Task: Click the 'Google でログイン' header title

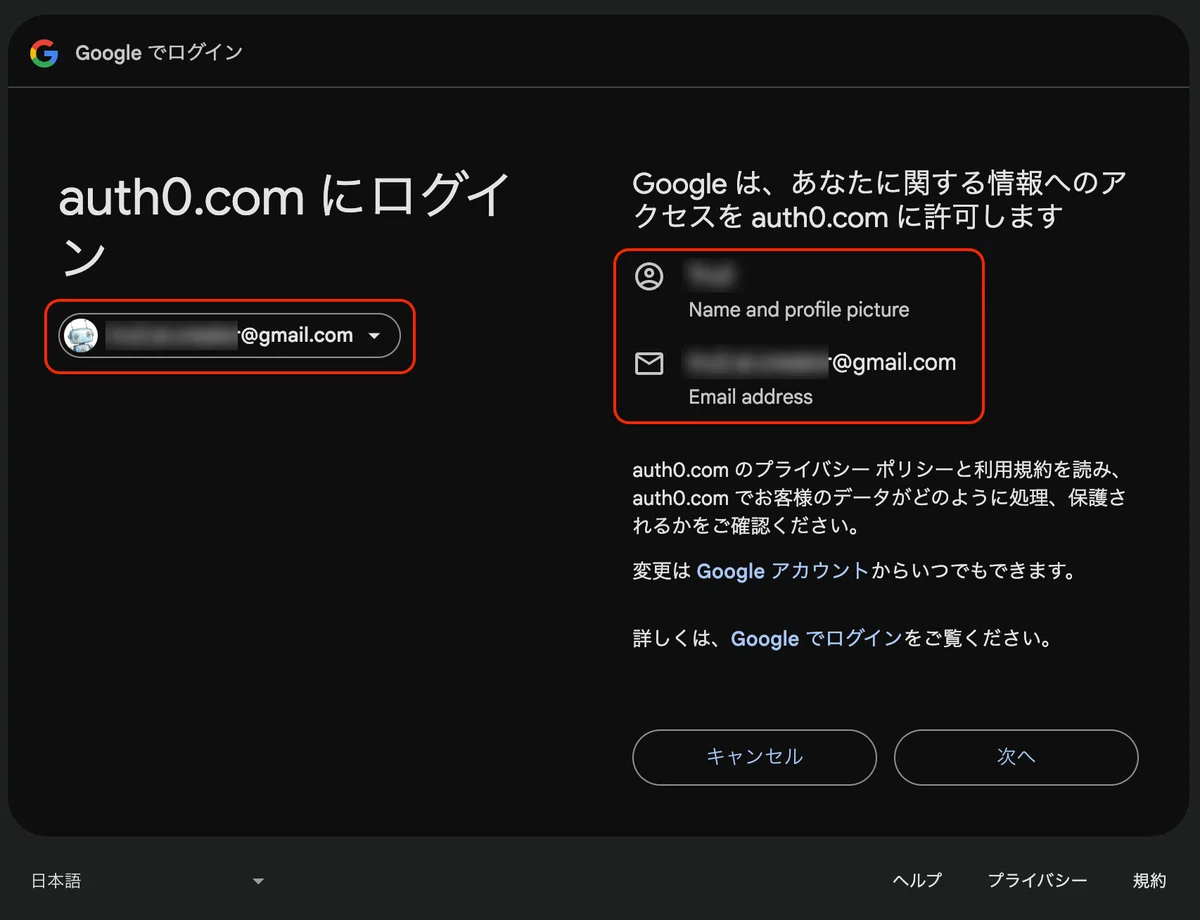Action: (x=159, y=52)
